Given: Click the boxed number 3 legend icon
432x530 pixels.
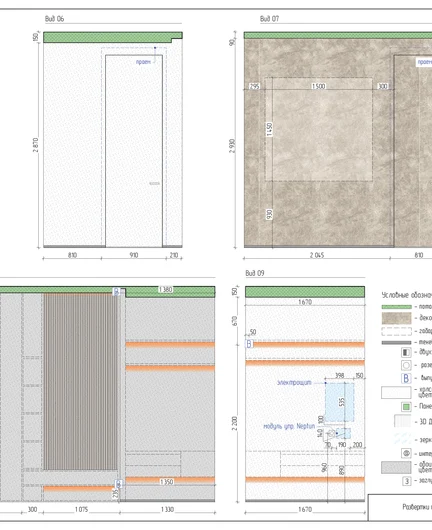Looking at the screenshot, I should (407, 481).
